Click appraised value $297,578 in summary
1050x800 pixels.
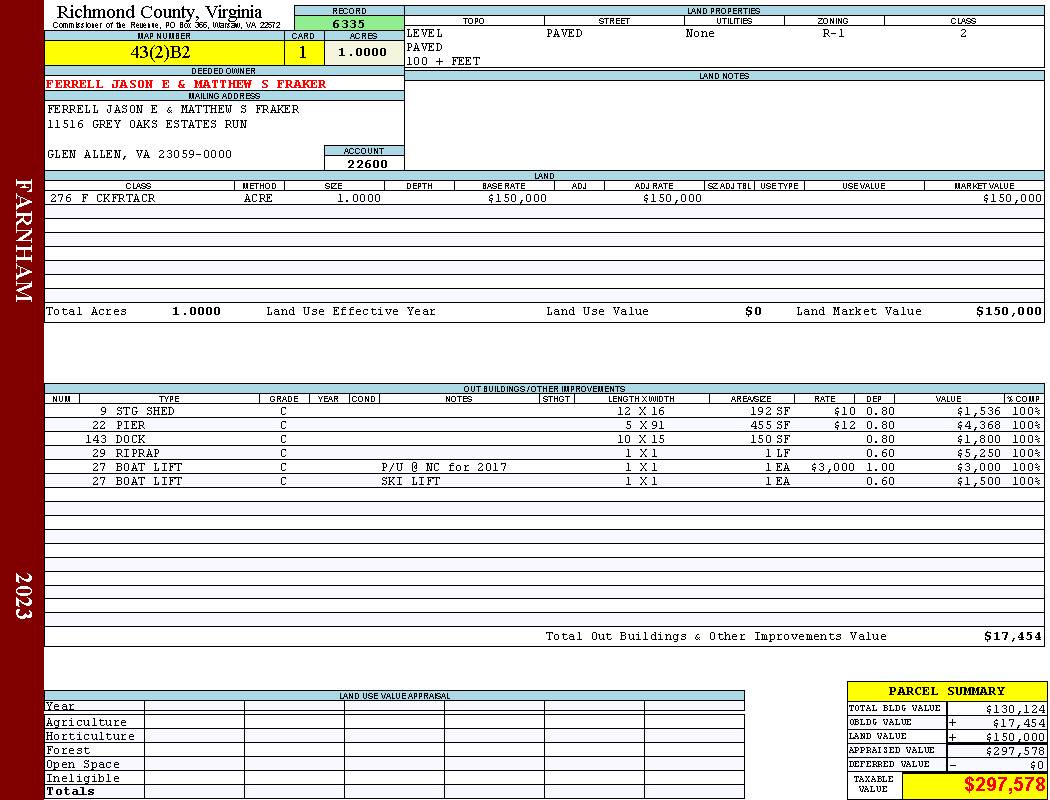point(1015,751)
